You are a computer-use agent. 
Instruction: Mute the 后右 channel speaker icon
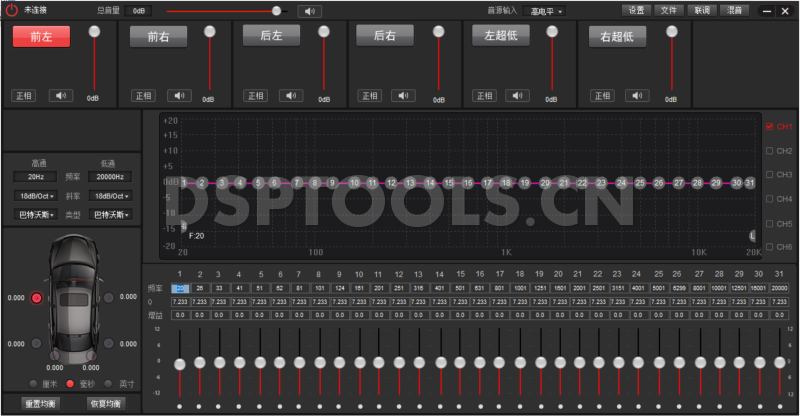407,96
